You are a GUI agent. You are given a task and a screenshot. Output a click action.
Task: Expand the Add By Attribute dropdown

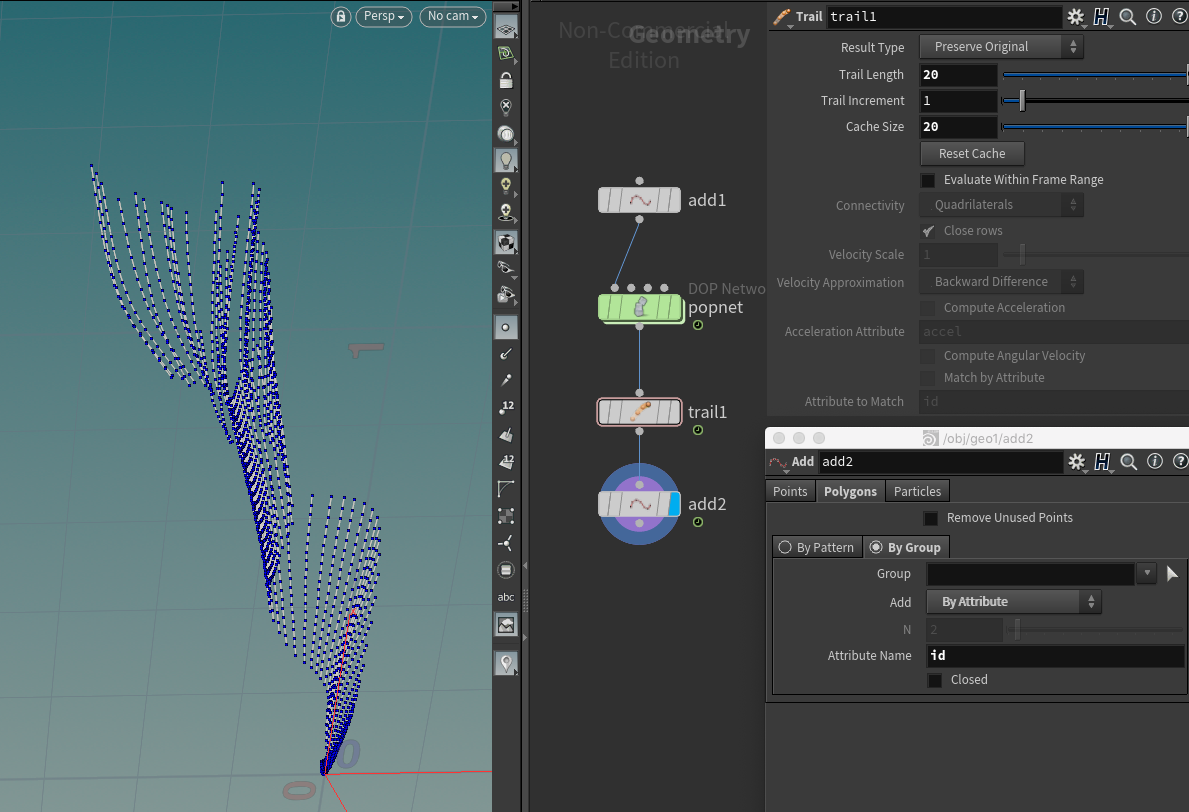pos(1014,602)
